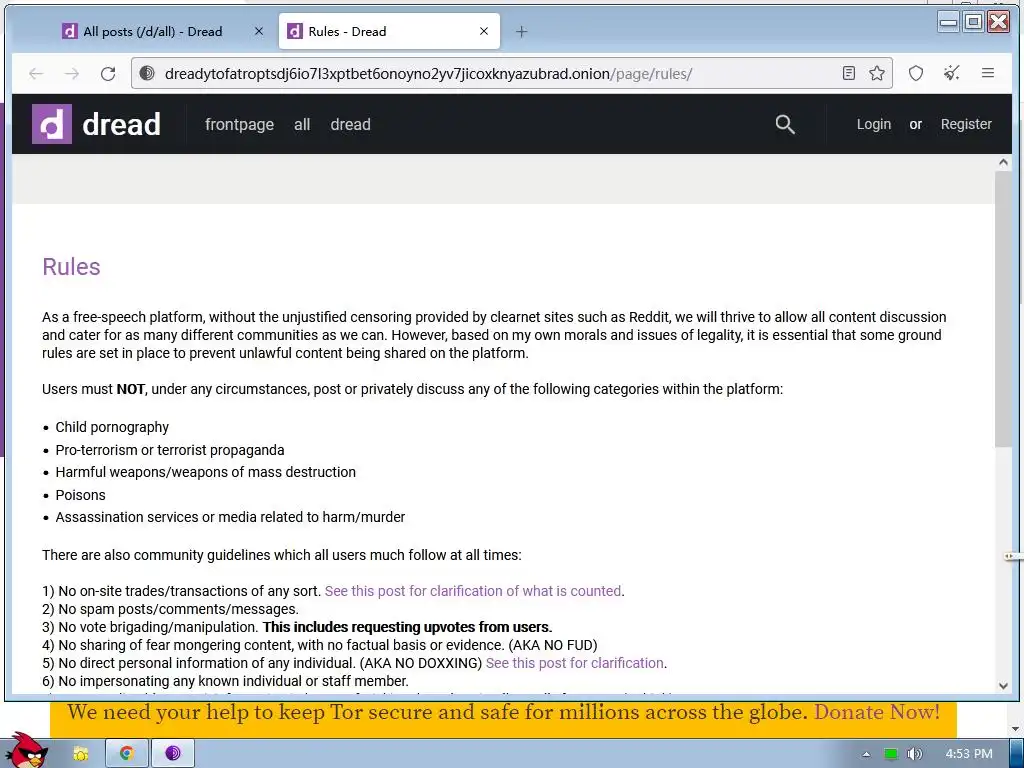Click '2) No spam posts/comments/messages.' line
1024x768 pixels.
tap(170, 609)
